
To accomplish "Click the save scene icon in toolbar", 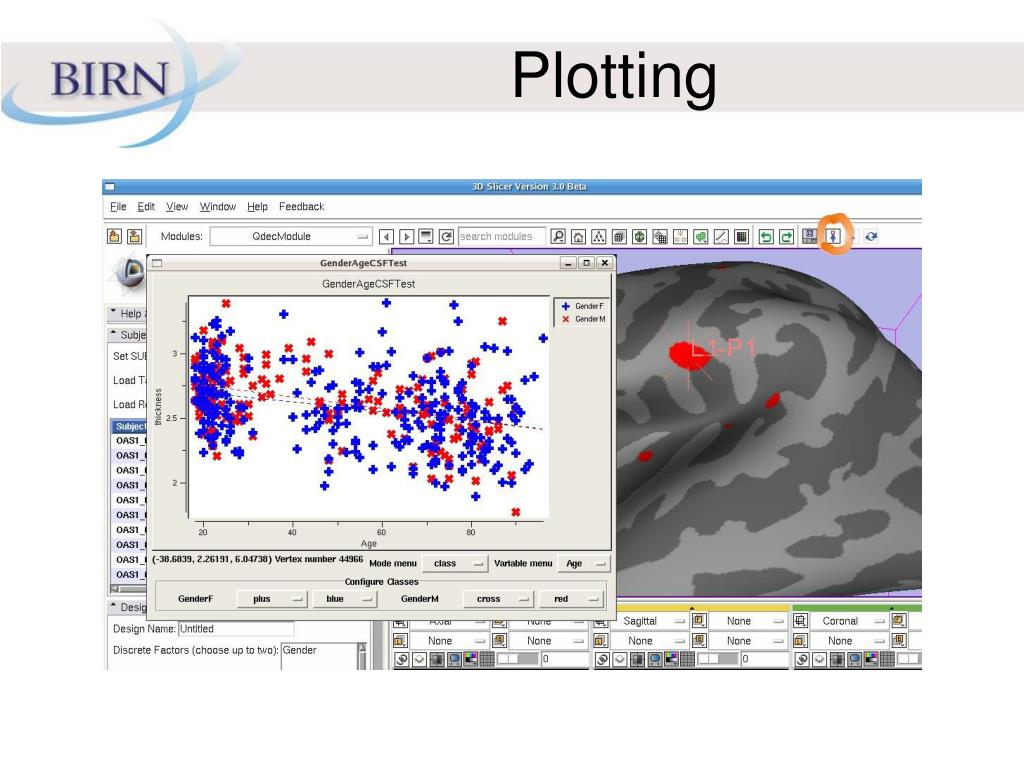I will 135,236.
